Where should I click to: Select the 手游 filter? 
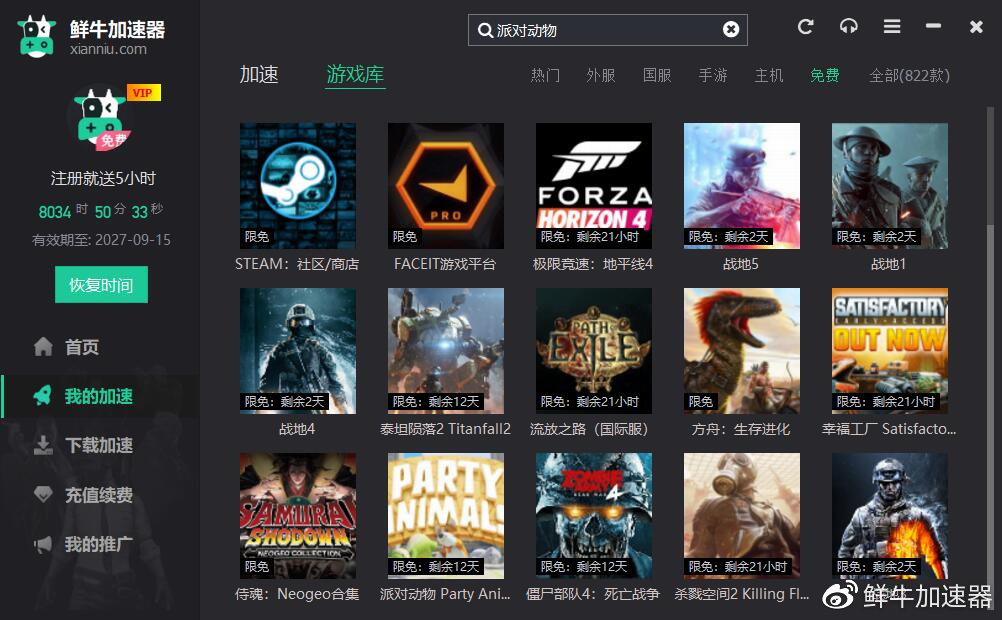[x=713, y=75]
